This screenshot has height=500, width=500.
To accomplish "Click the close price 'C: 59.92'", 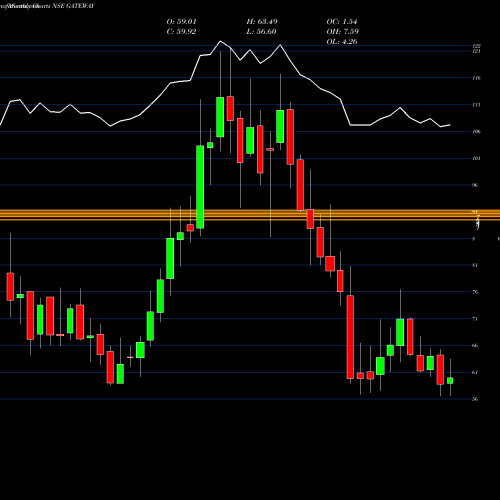I will 181,32.
